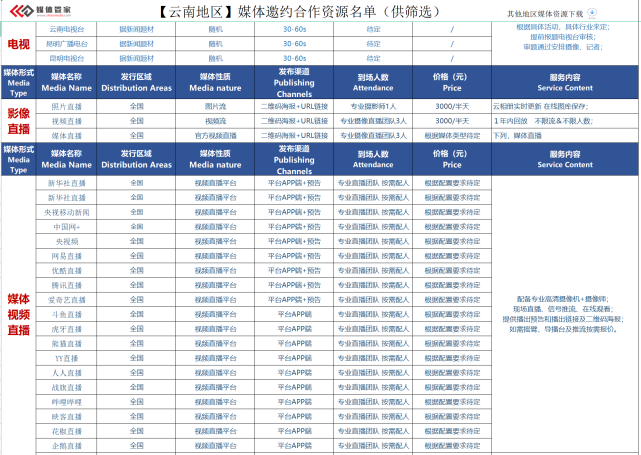Click the 影像直播 category cell

(x=18, y=120)
